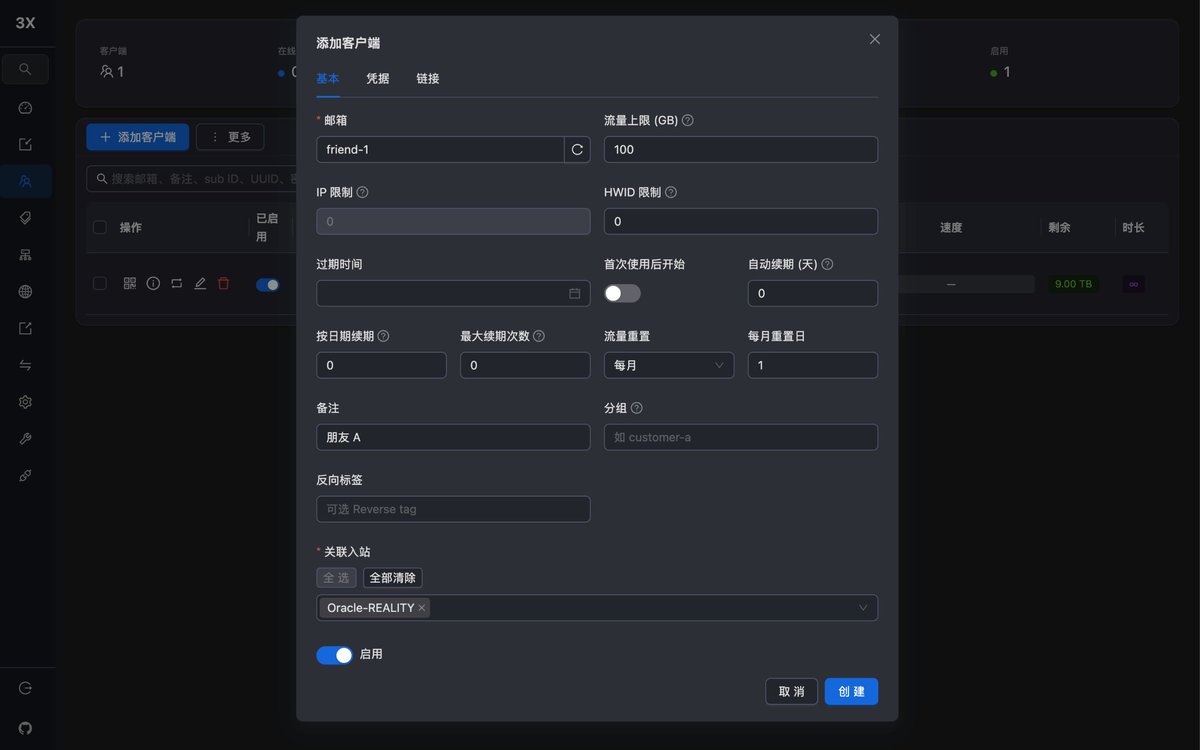Check the client row checkbox
Viewport: 1200px width, 750px height.
(x=100, y=284)
